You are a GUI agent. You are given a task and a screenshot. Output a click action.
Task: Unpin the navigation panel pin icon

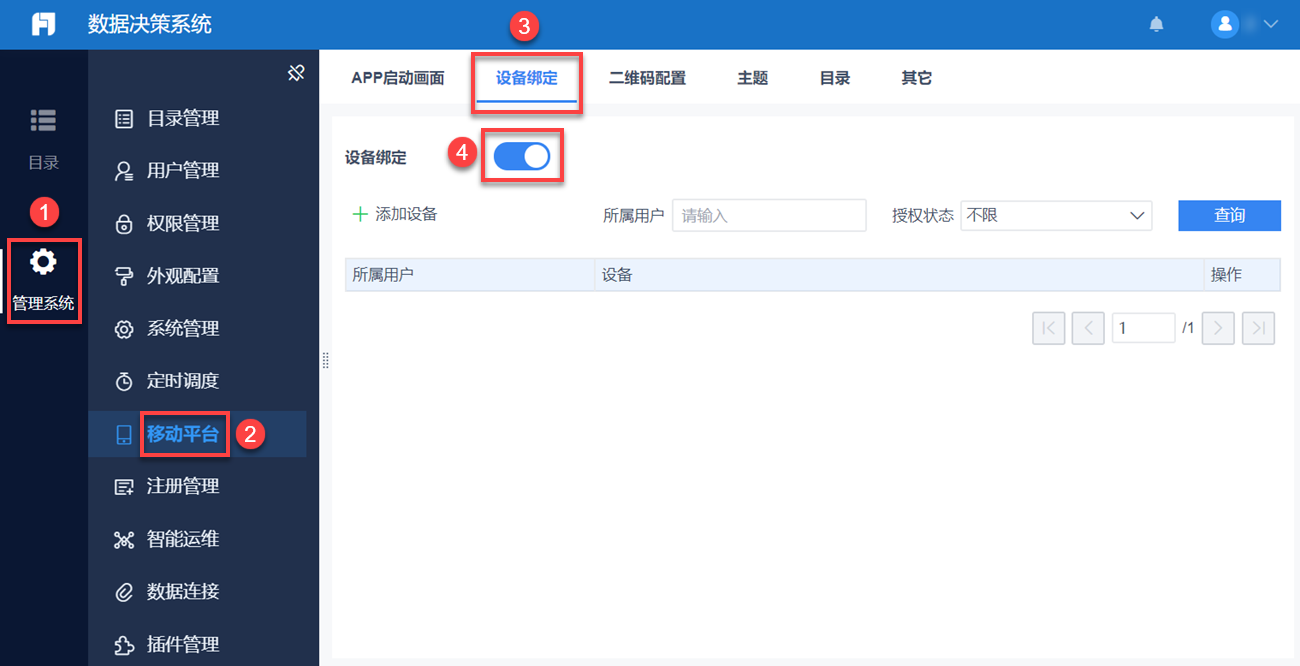coord(296,73)
